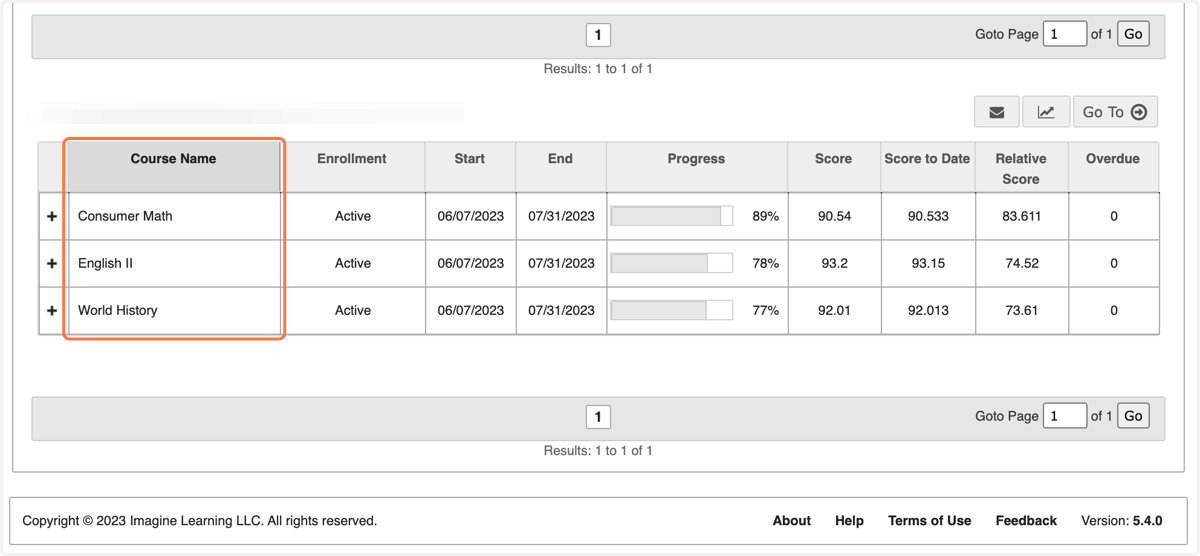Click the bottom Go button
This screenshot has height=556, width=1200.
(x=1133, y=416)
